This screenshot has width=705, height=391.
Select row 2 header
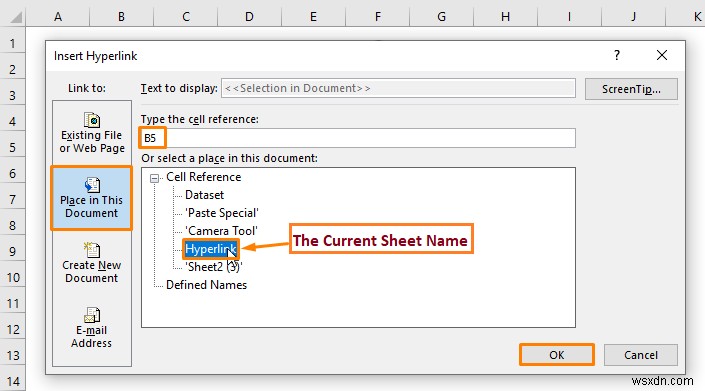pos(13,70)
